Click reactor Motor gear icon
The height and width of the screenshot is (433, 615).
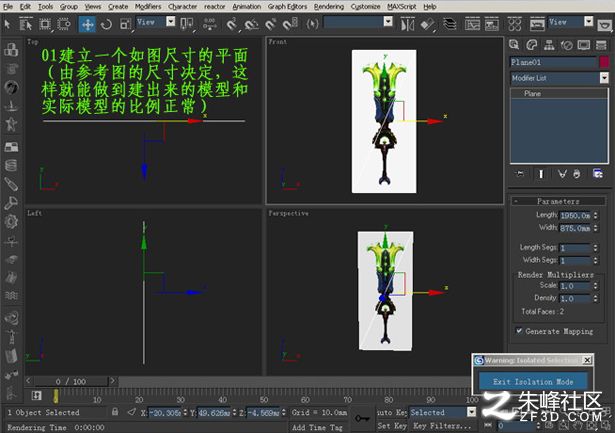click(11, 222)
